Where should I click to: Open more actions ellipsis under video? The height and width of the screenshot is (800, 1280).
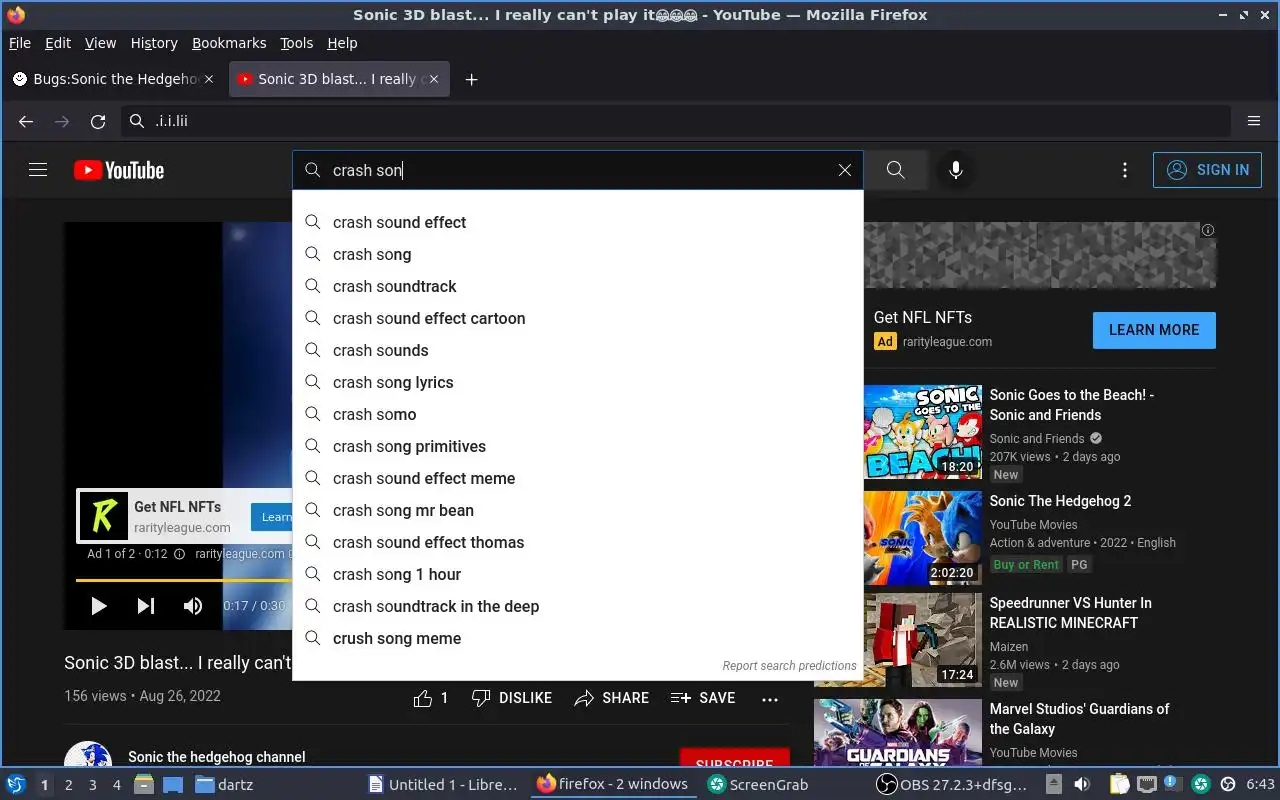(770, 699)
